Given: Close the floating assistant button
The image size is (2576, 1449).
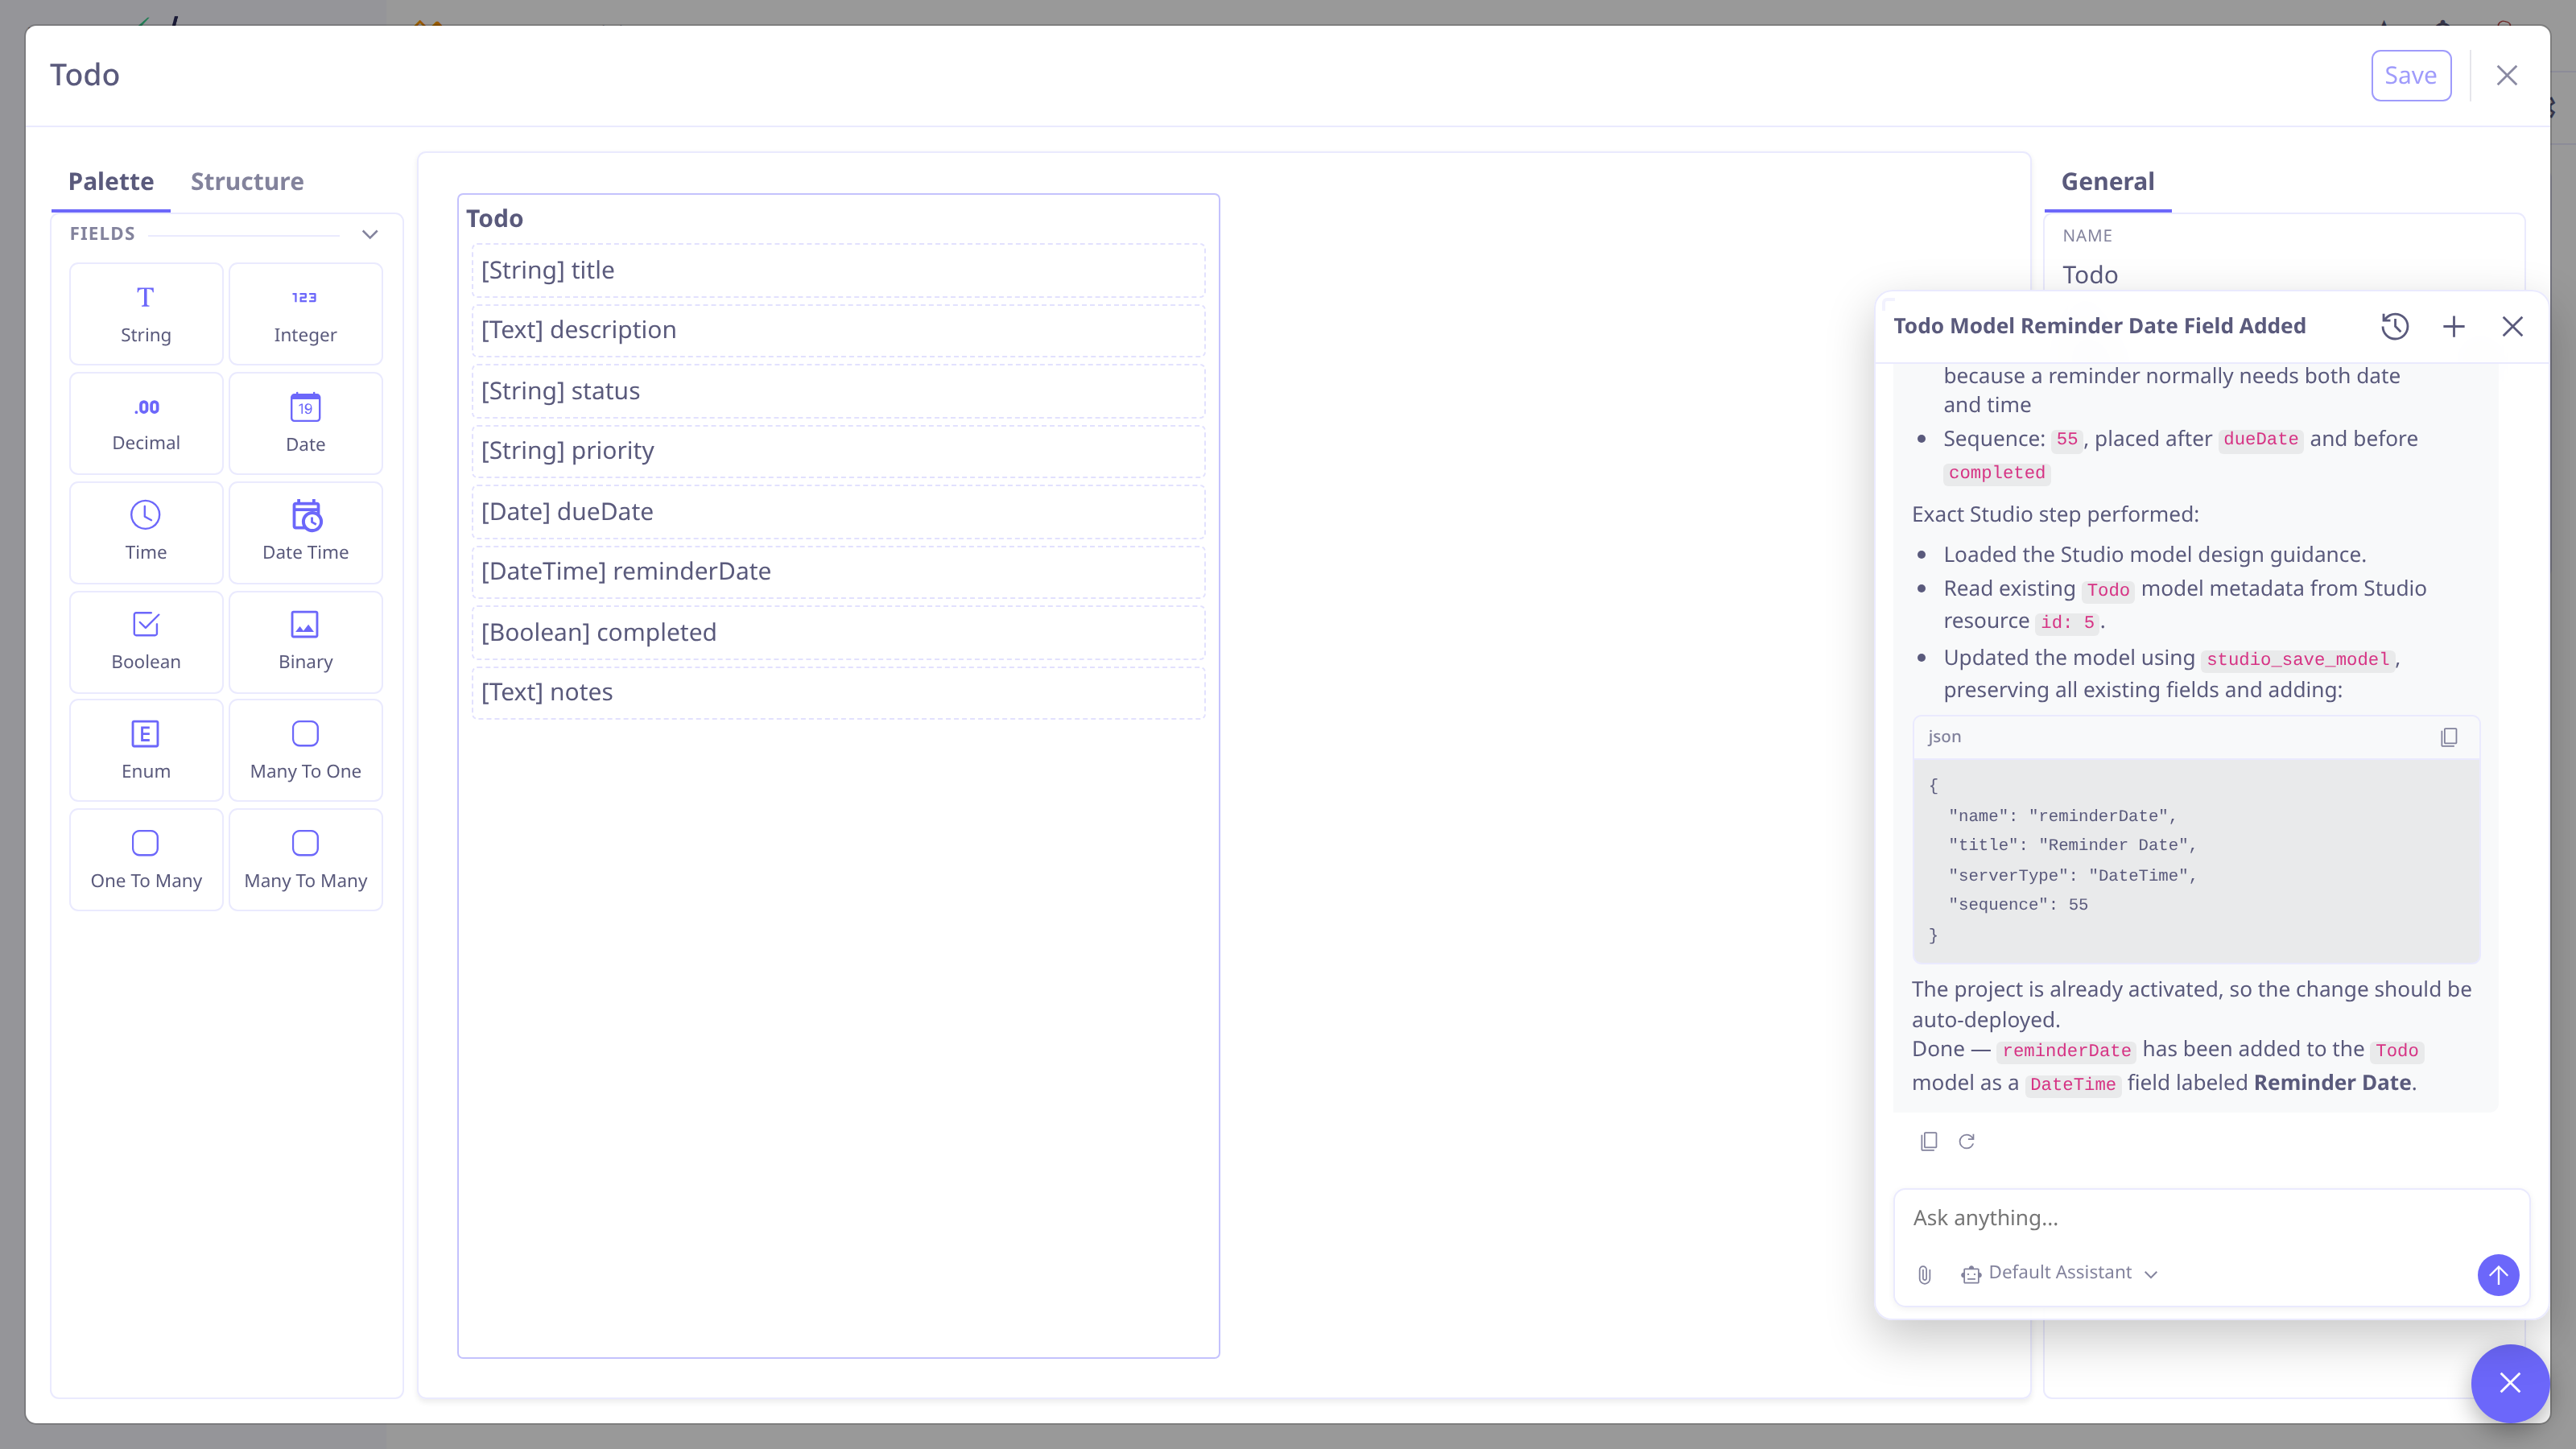Looking at the screenshot, I should point(2510,1383).
